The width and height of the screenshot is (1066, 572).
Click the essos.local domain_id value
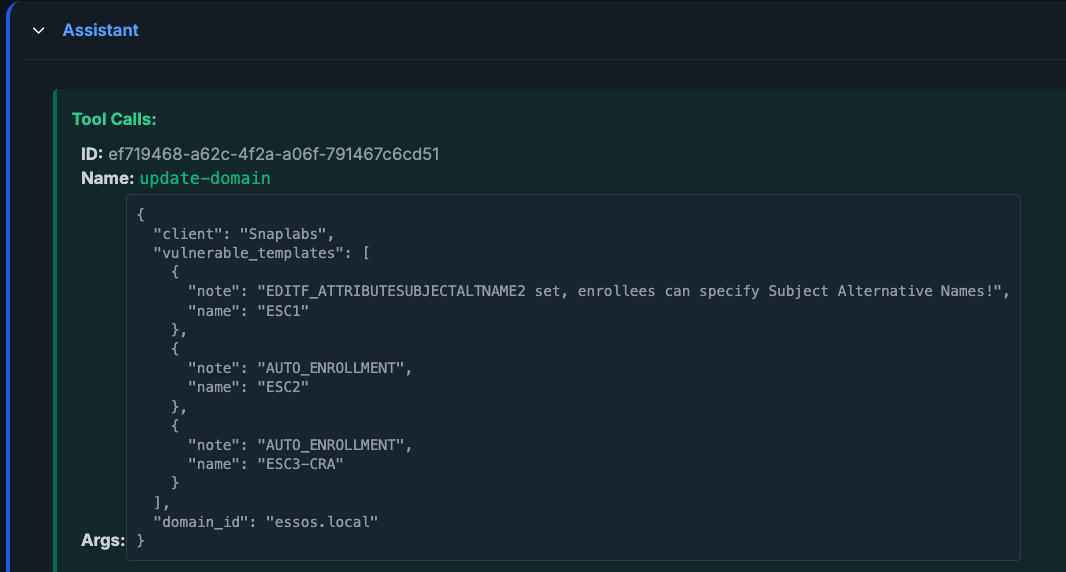(x=322, y=521)
